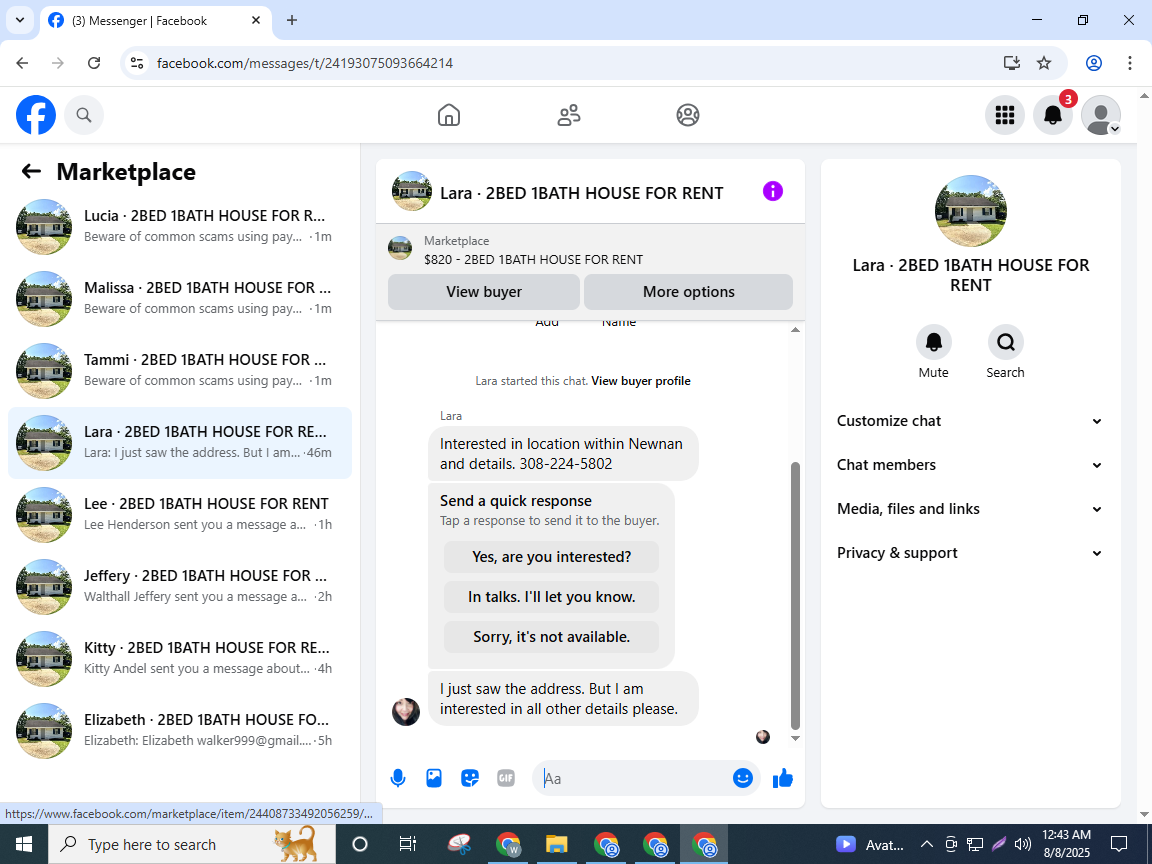Select the Messenger | Facebook tab
The height and width of the screenshot is (864, 1152).
(x=156, y=21)
